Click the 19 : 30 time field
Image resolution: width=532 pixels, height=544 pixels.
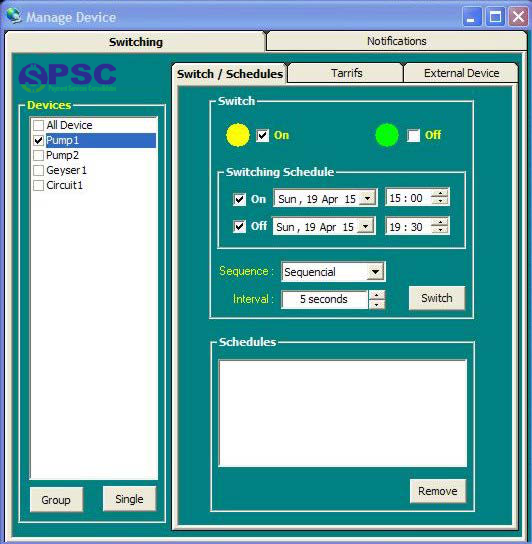click(x=408, y=227)
